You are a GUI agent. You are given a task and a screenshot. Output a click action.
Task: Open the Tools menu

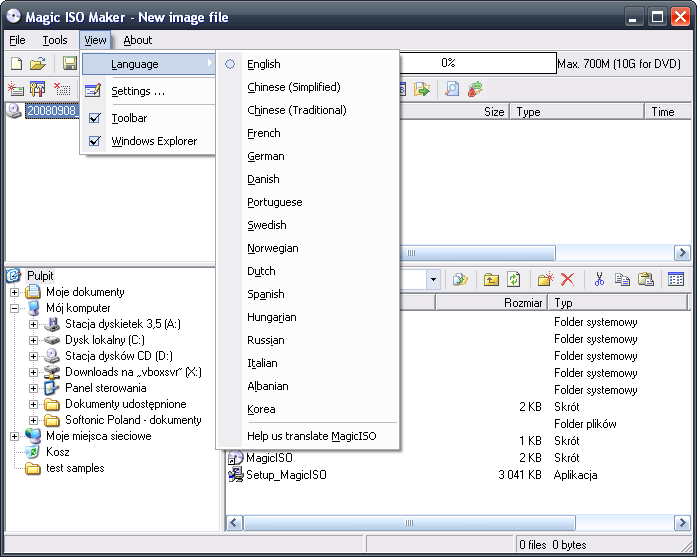point(55,40)
